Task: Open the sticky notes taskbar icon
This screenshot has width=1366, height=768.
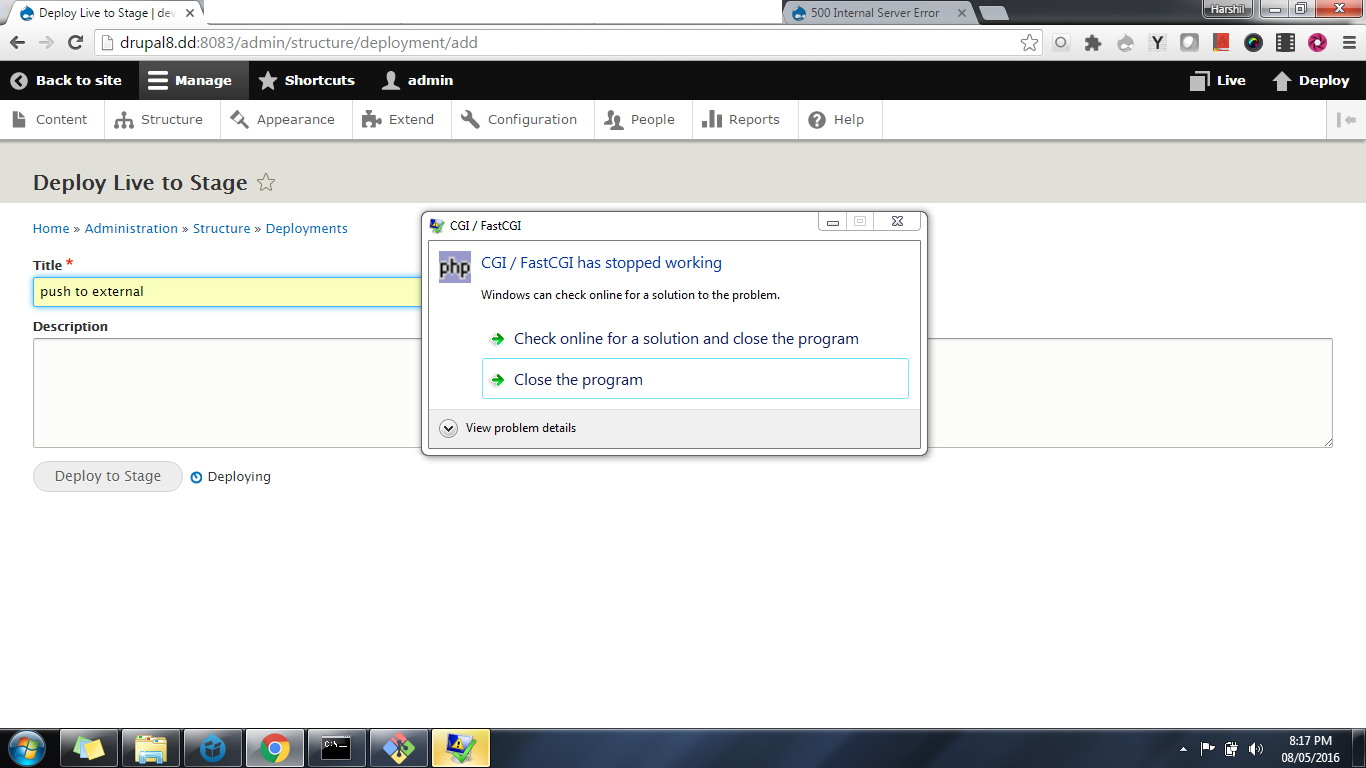Action: (x=89, y=747)
